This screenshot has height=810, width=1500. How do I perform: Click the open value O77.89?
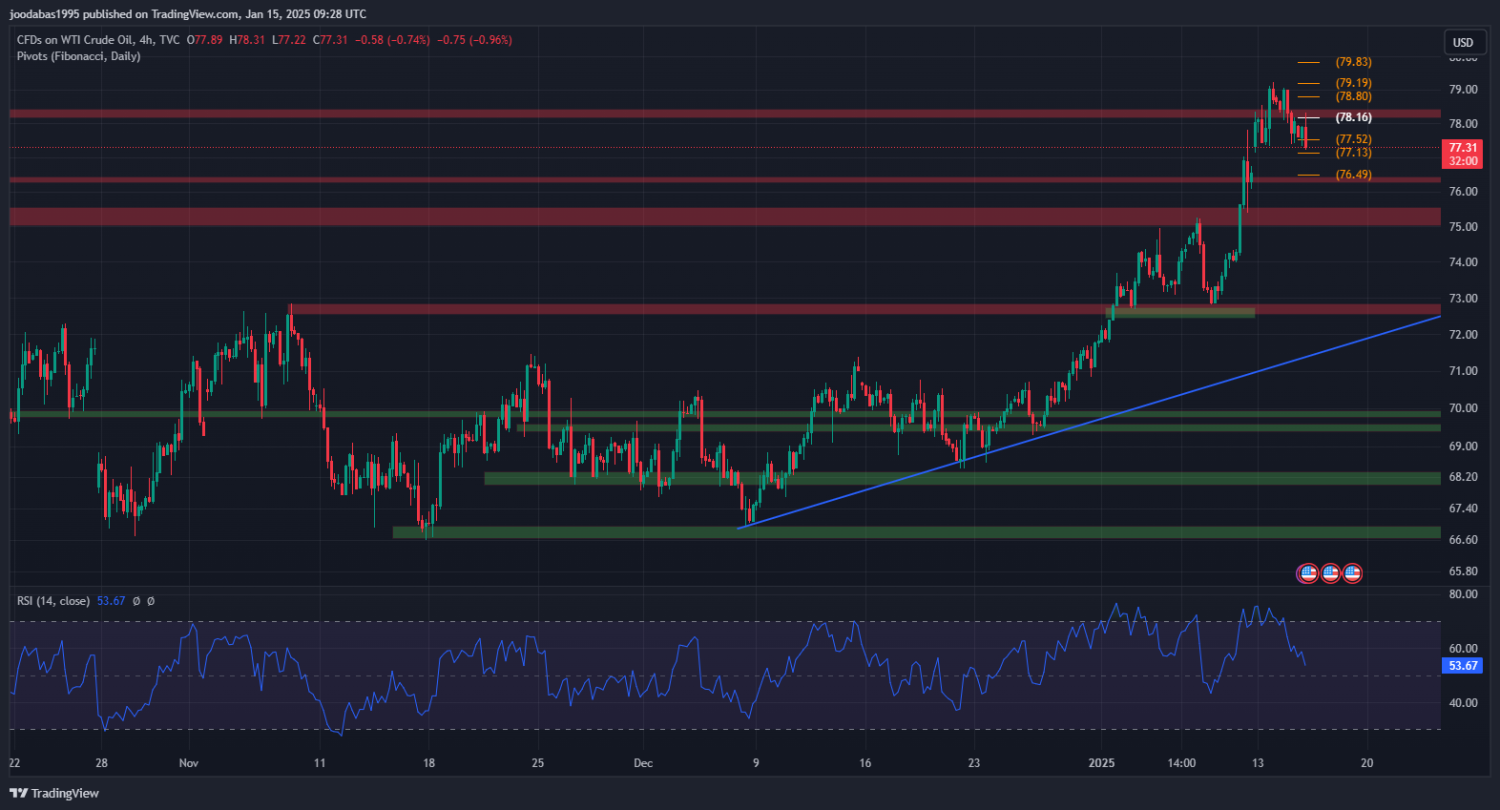pyautogui.click(x=206, y=40)
